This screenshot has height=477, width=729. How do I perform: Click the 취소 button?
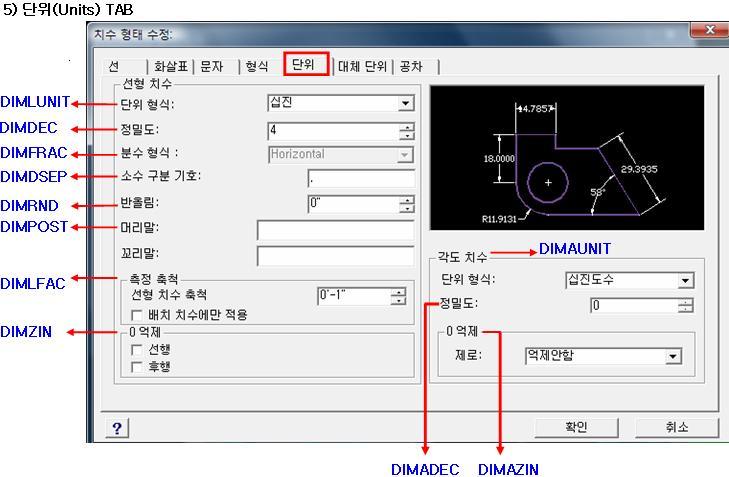[x=676, y=427]
